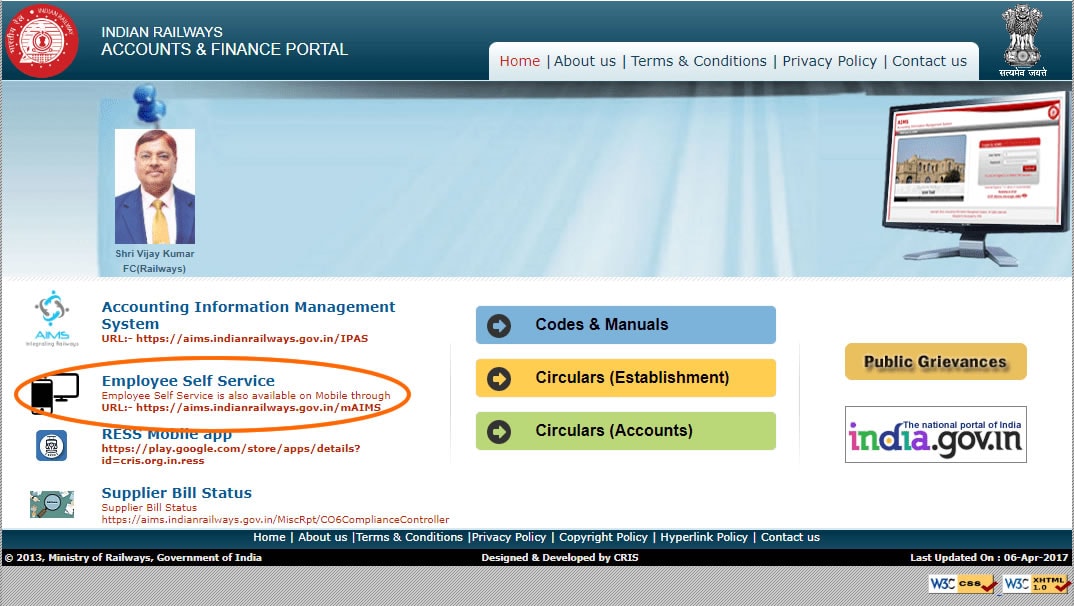The image size is (1074, 606).
Task: Click the 'FC(Railways)' designation caption
Action: click(154, 268)
